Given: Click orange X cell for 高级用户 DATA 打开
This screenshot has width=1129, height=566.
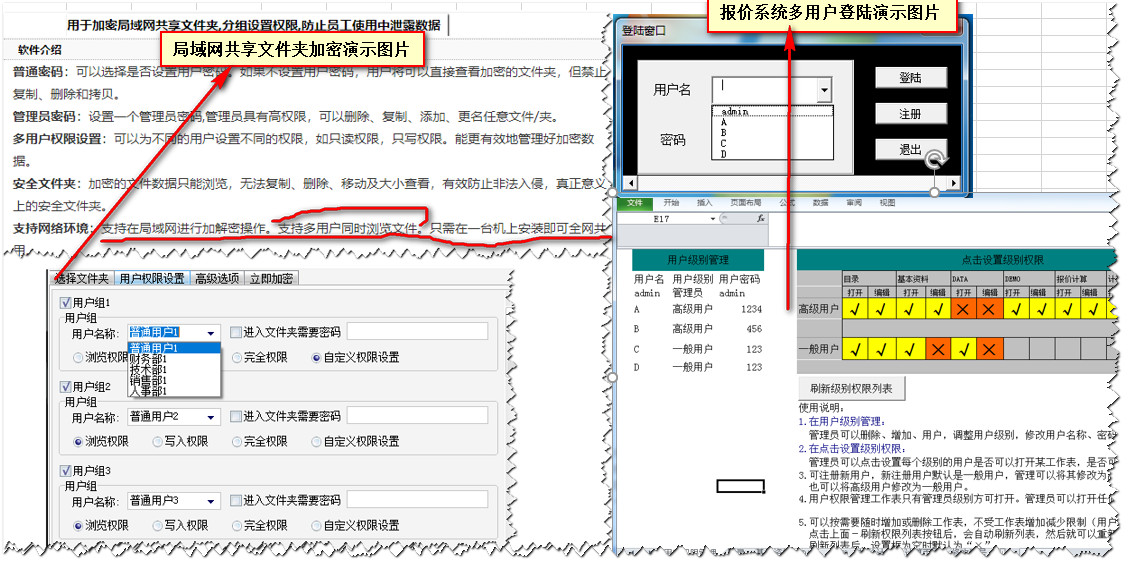Looking at the screenshot, I should (x=962, y=311).
